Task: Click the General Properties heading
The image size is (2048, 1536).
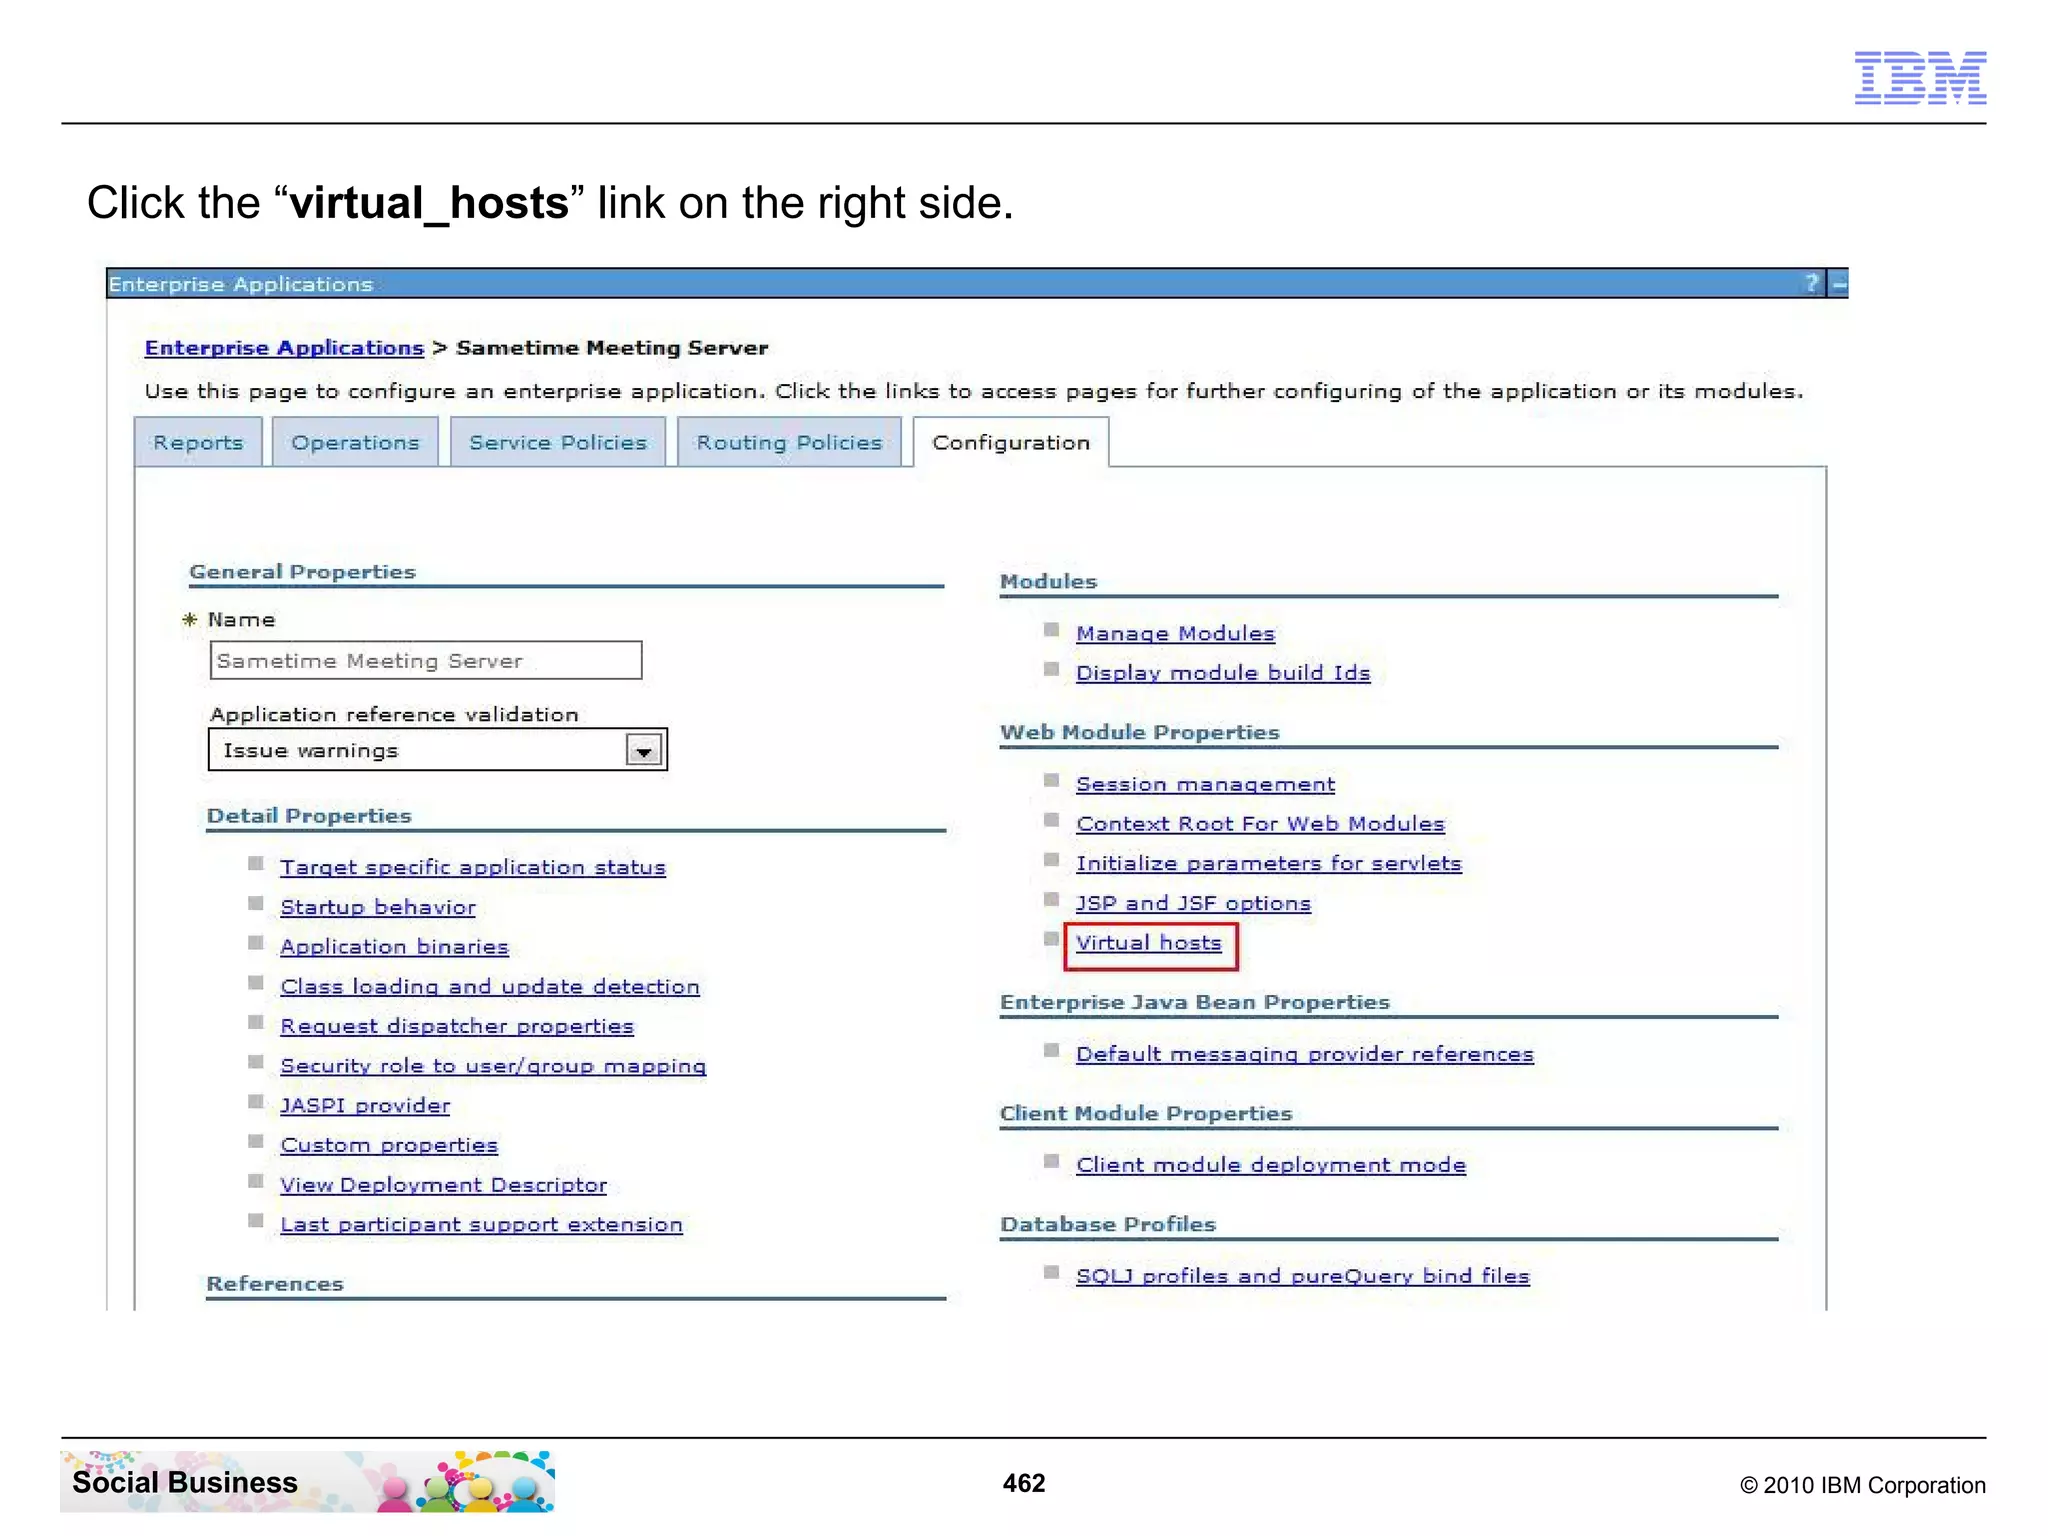Action: pyautogui.click(x=302, y=572)
